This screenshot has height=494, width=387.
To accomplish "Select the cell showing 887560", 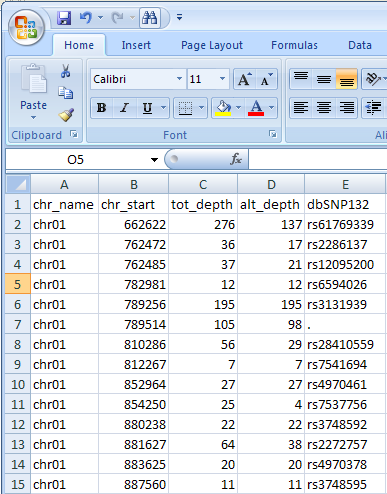I will (133, 484).
